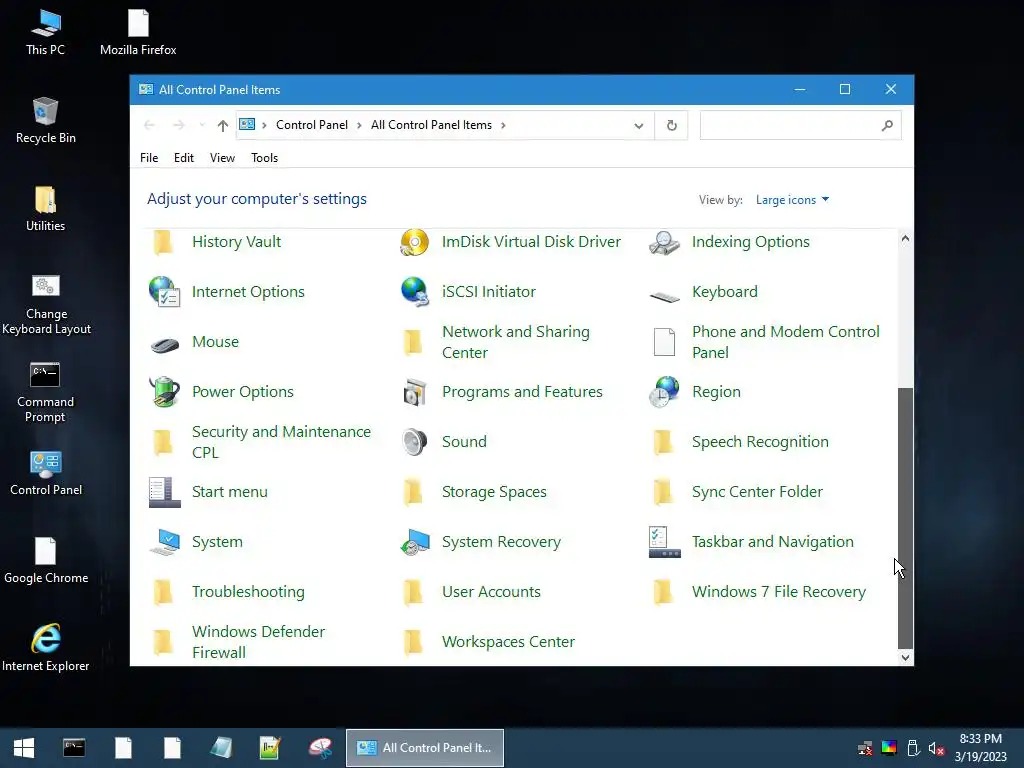Open the Indexing Options icon

point(664,242)
